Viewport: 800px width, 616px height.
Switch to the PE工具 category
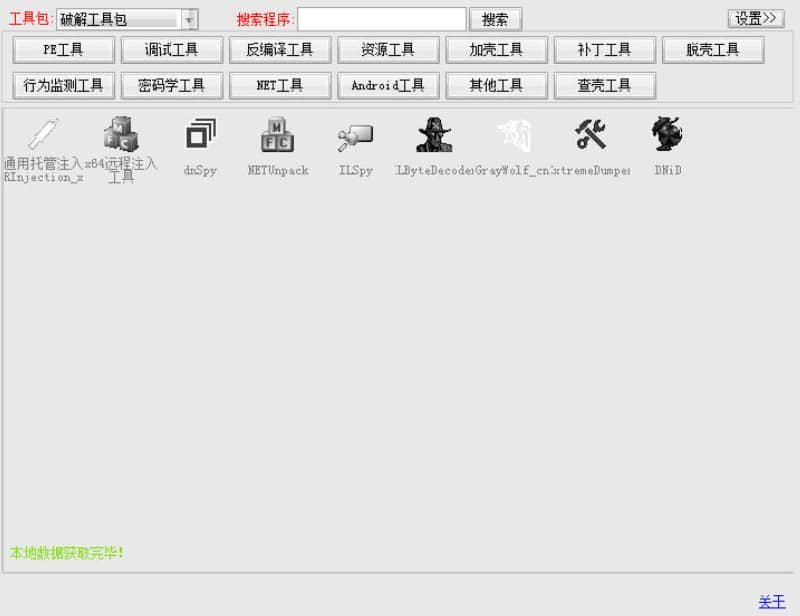(63, 50)
